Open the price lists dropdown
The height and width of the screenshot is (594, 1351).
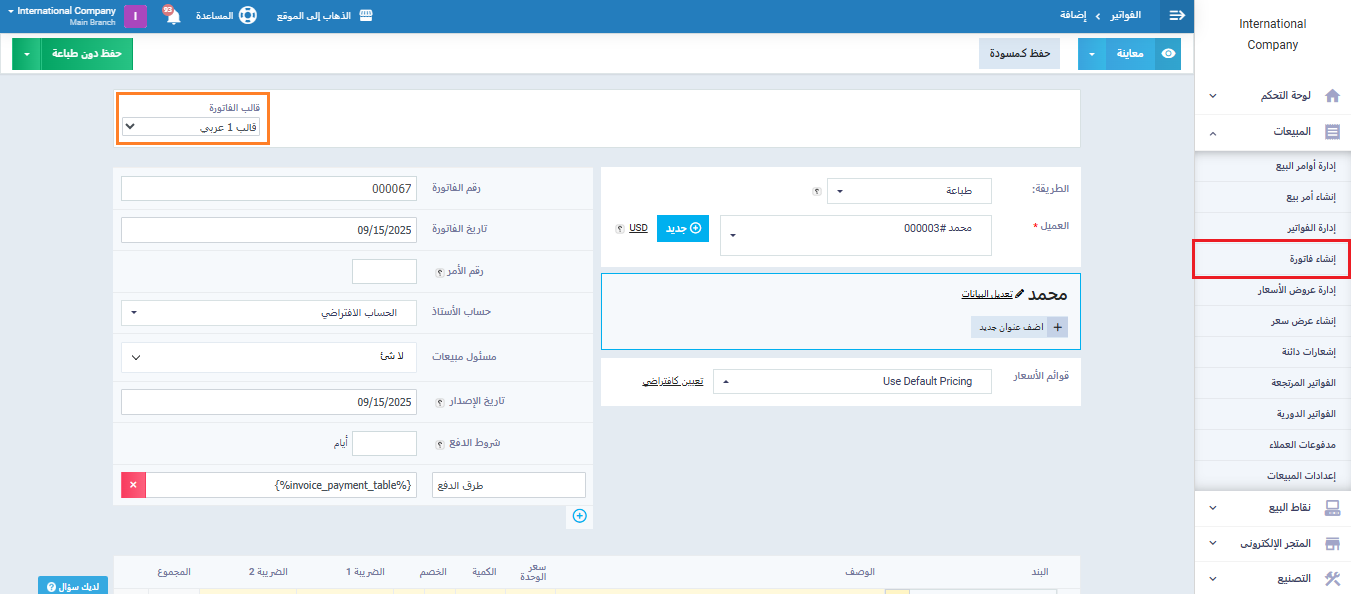tap(852, 382)
